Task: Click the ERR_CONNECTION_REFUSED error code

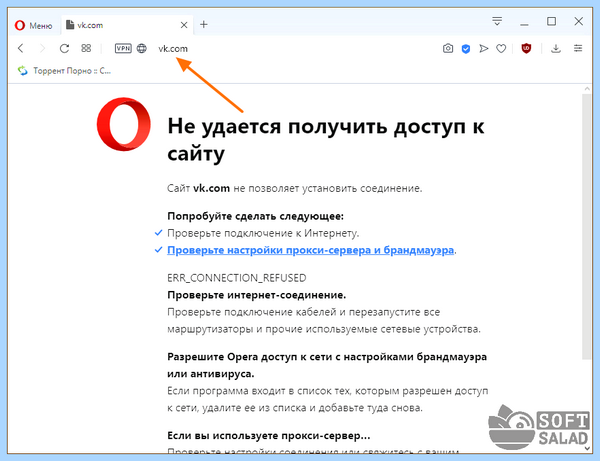Action: tap(236, 278)
